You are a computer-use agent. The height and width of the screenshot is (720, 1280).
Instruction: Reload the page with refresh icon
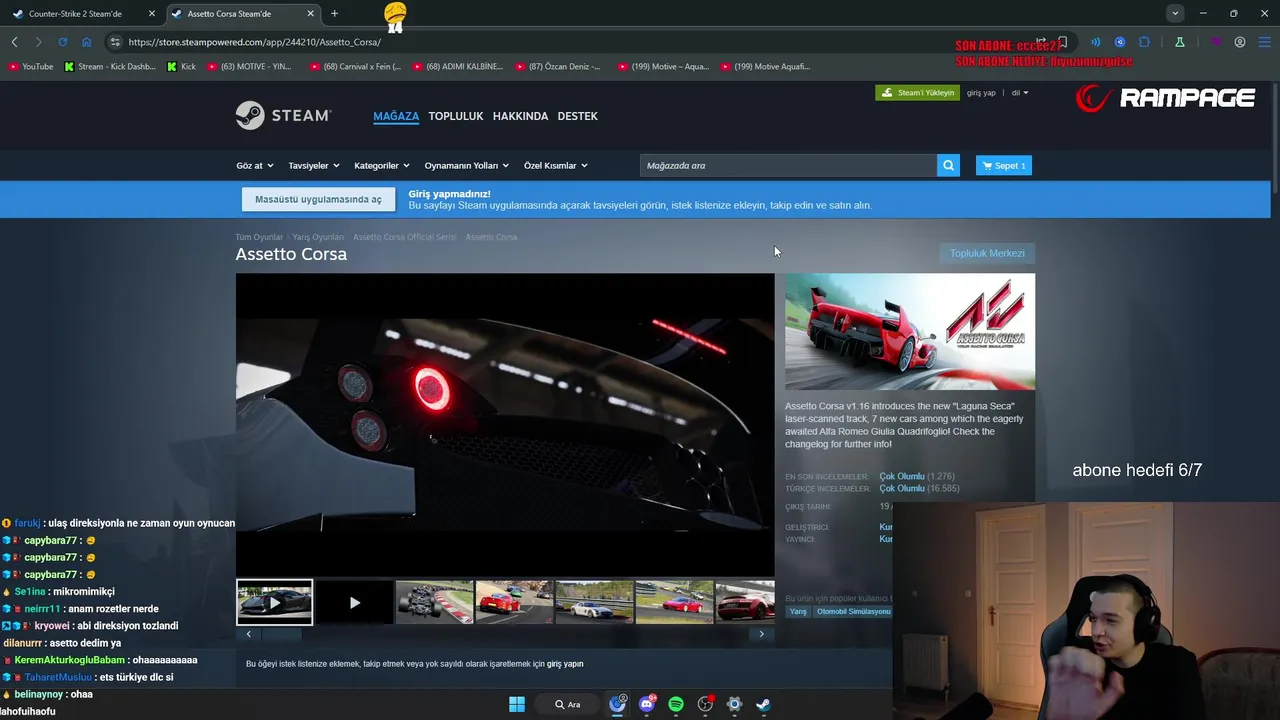[x=62, y=42]
